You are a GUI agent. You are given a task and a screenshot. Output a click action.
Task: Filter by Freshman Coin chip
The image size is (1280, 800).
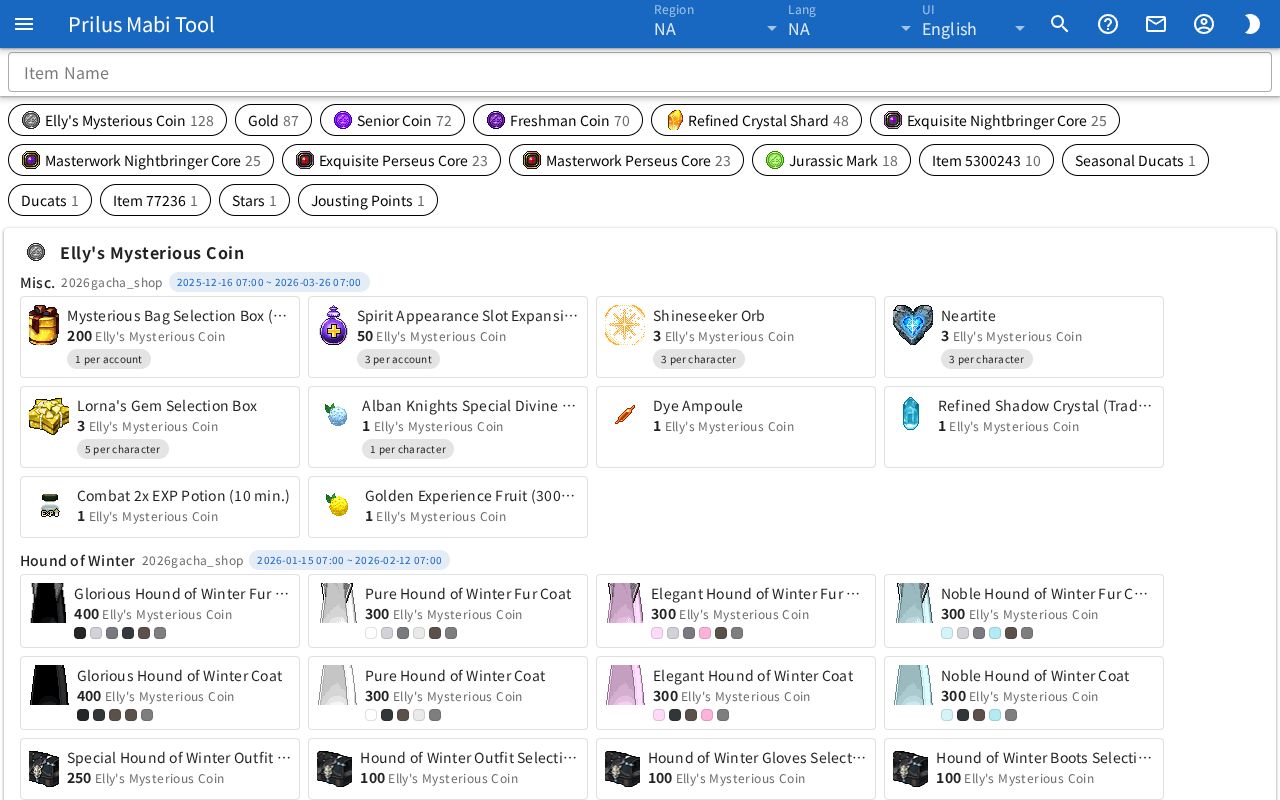tap(558, 121)
